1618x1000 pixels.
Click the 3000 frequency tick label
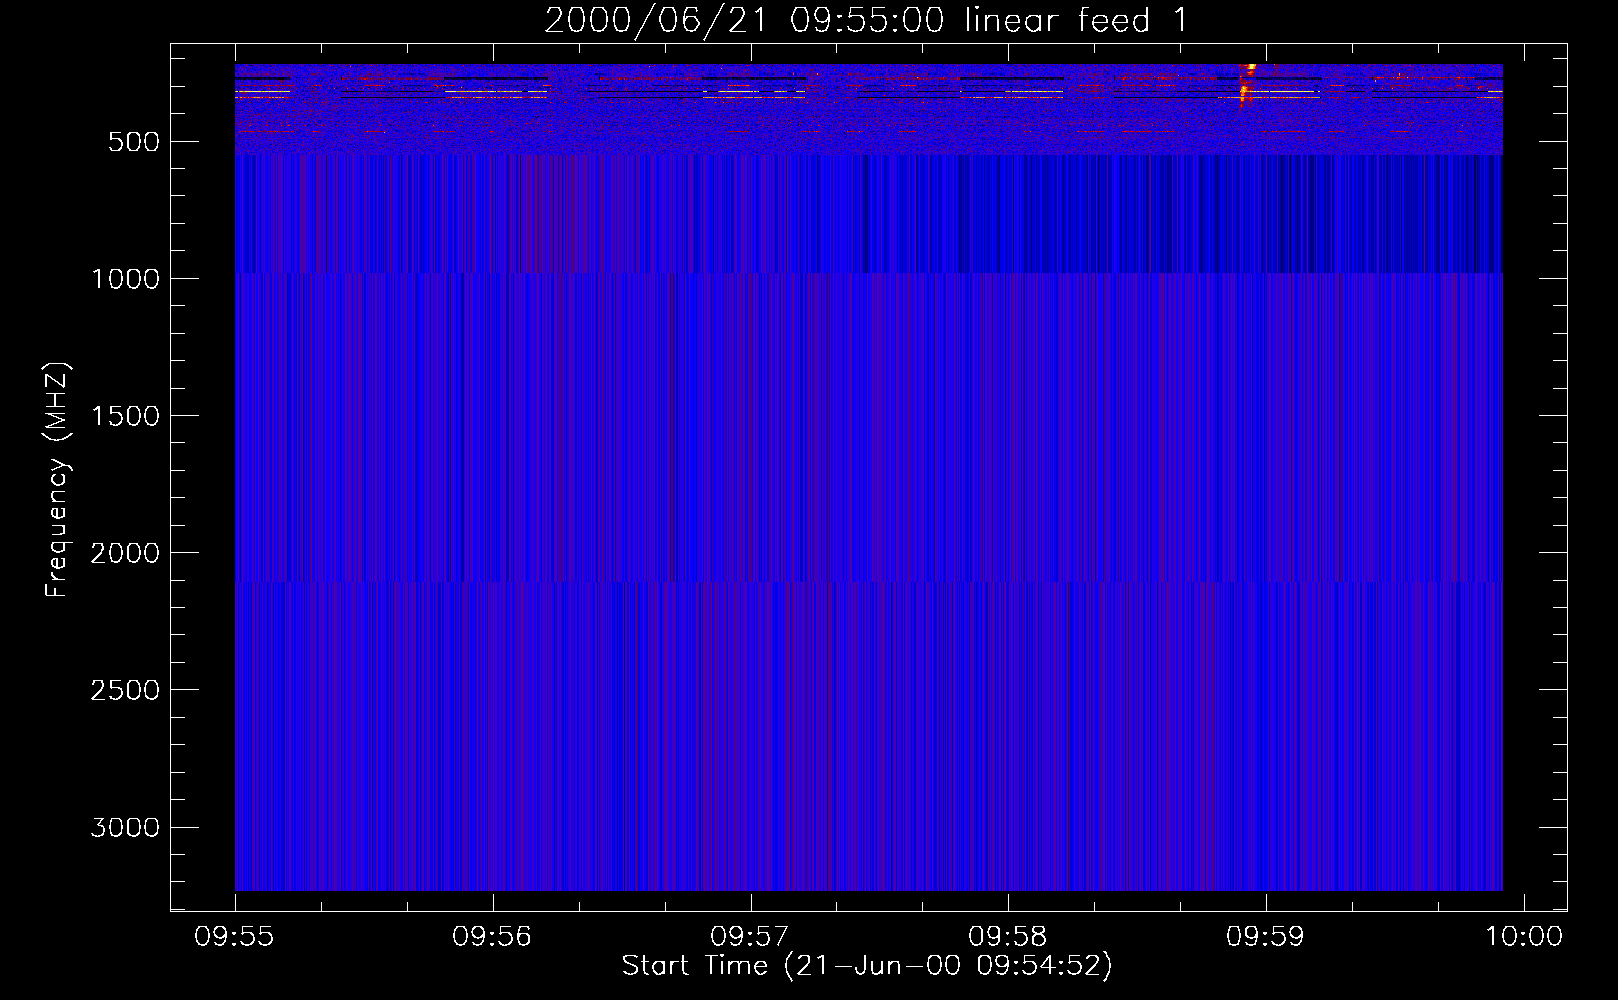pyautogui.click(x=125, y=827)
